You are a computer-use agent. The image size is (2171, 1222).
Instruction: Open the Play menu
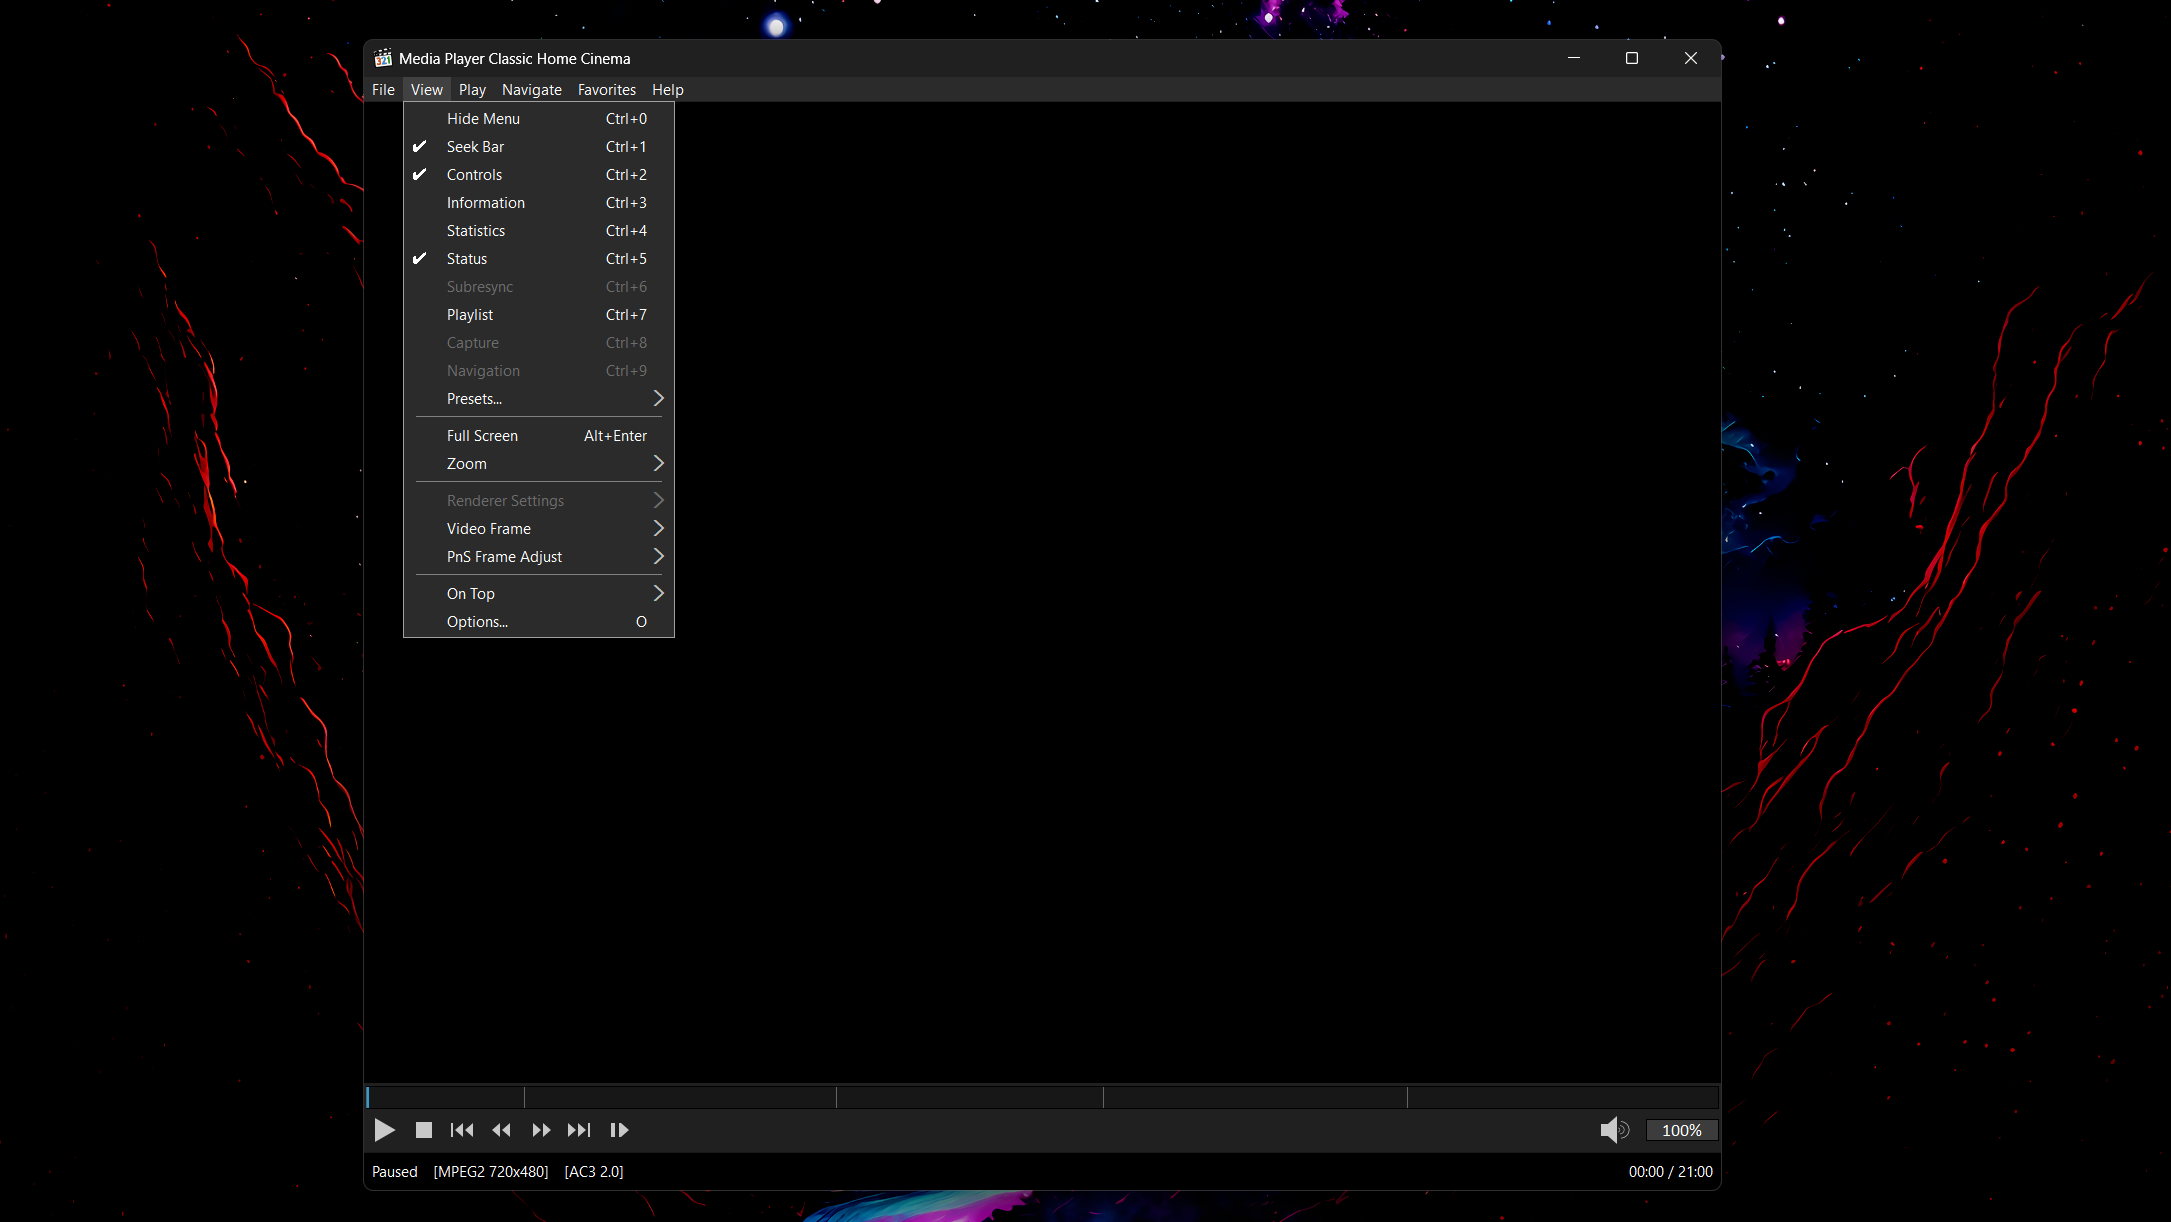pos(472,90)
